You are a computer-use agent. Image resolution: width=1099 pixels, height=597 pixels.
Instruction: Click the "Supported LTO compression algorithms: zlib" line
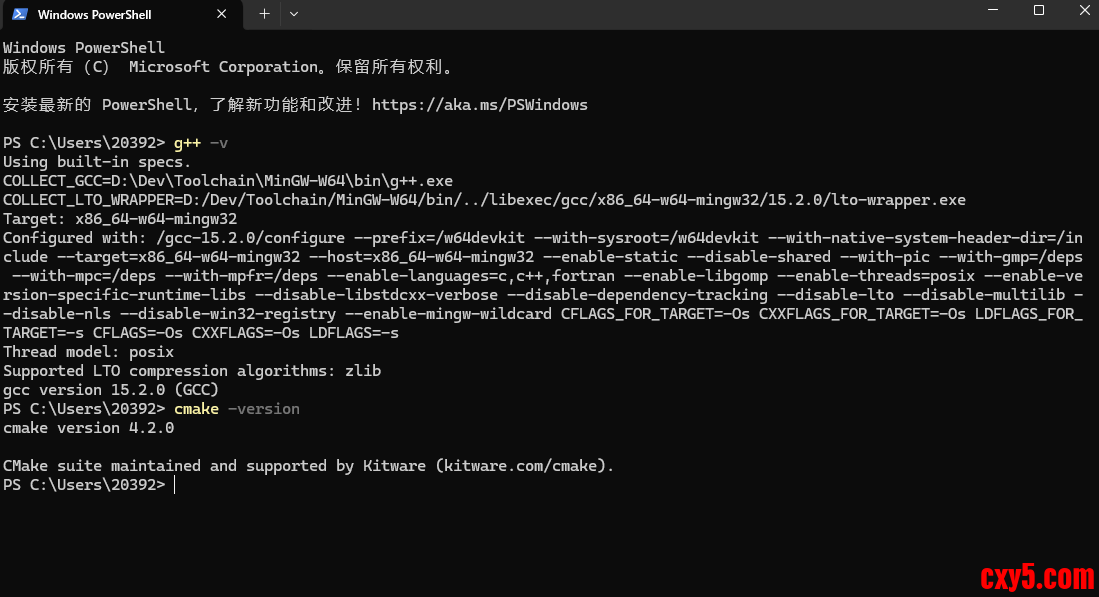coord(192,371)
